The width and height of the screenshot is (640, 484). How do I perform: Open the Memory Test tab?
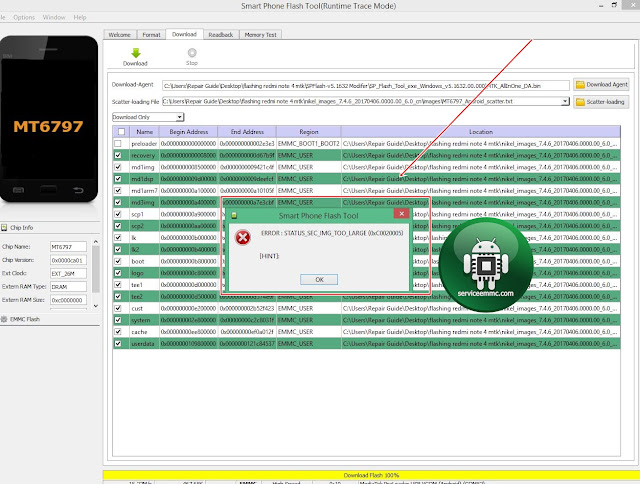(260, 35)
